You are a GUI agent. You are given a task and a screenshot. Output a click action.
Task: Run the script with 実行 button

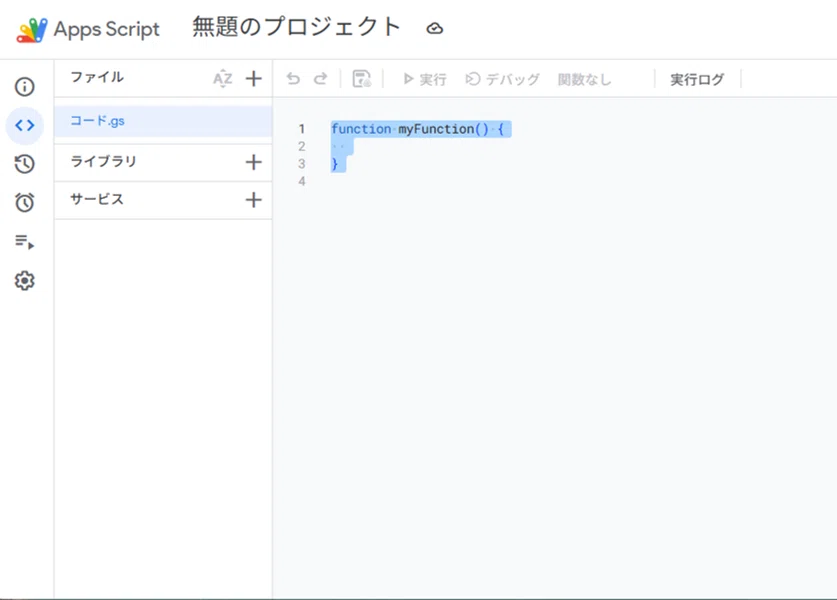point(424,80)
